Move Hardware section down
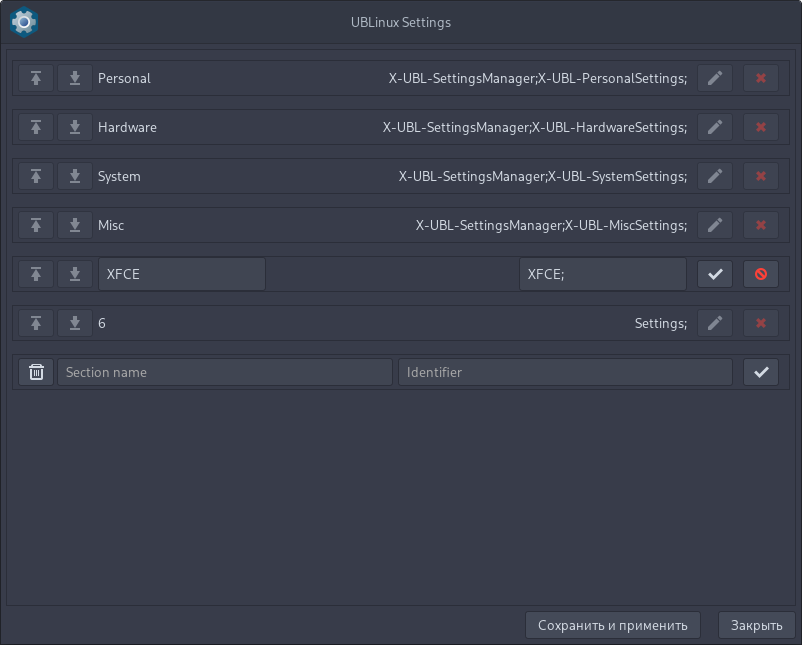The image size is (802, 645). (x=75, y=127)
